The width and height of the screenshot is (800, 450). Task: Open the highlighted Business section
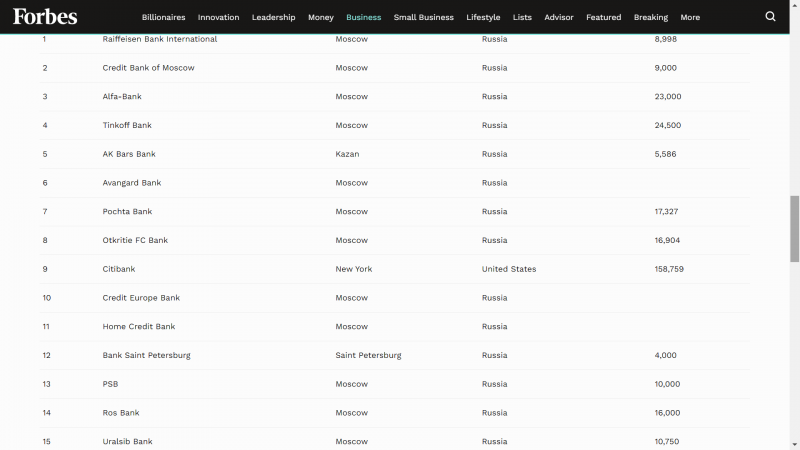[x=363, y=17]
